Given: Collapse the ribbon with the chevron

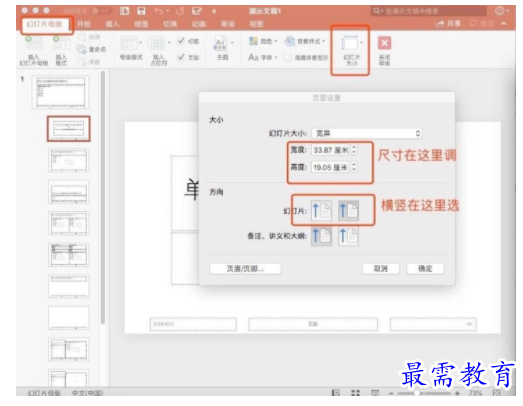Looking at the screenshot, I should [503, 24].
